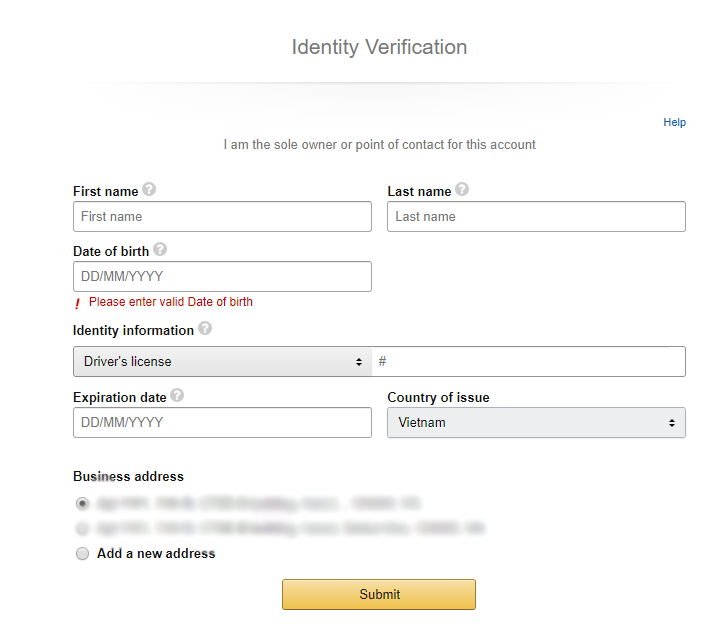This screenshot has height=636, width=725.
Task: Click the Last name help question icon
Action: 462,190
